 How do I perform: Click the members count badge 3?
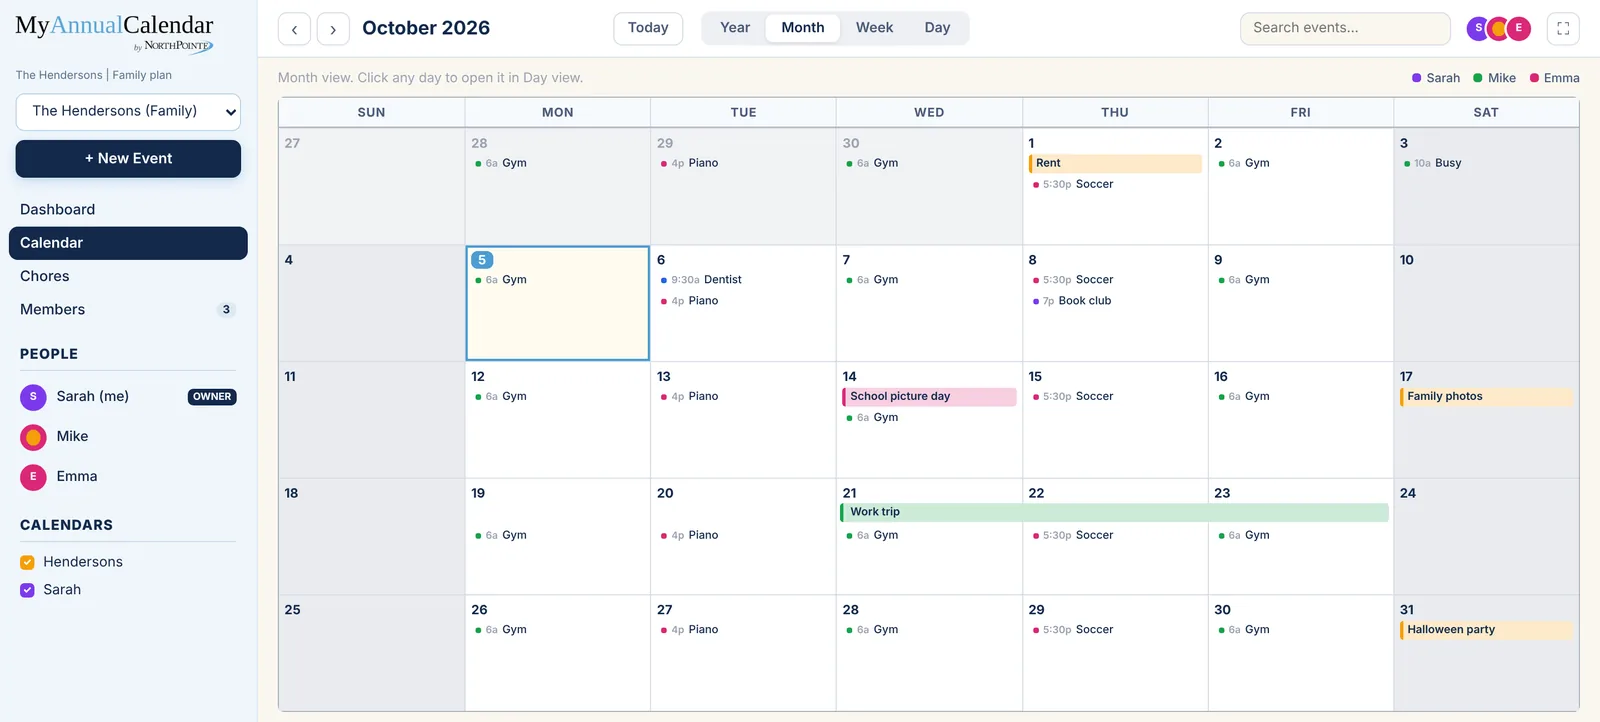(226, 310)
